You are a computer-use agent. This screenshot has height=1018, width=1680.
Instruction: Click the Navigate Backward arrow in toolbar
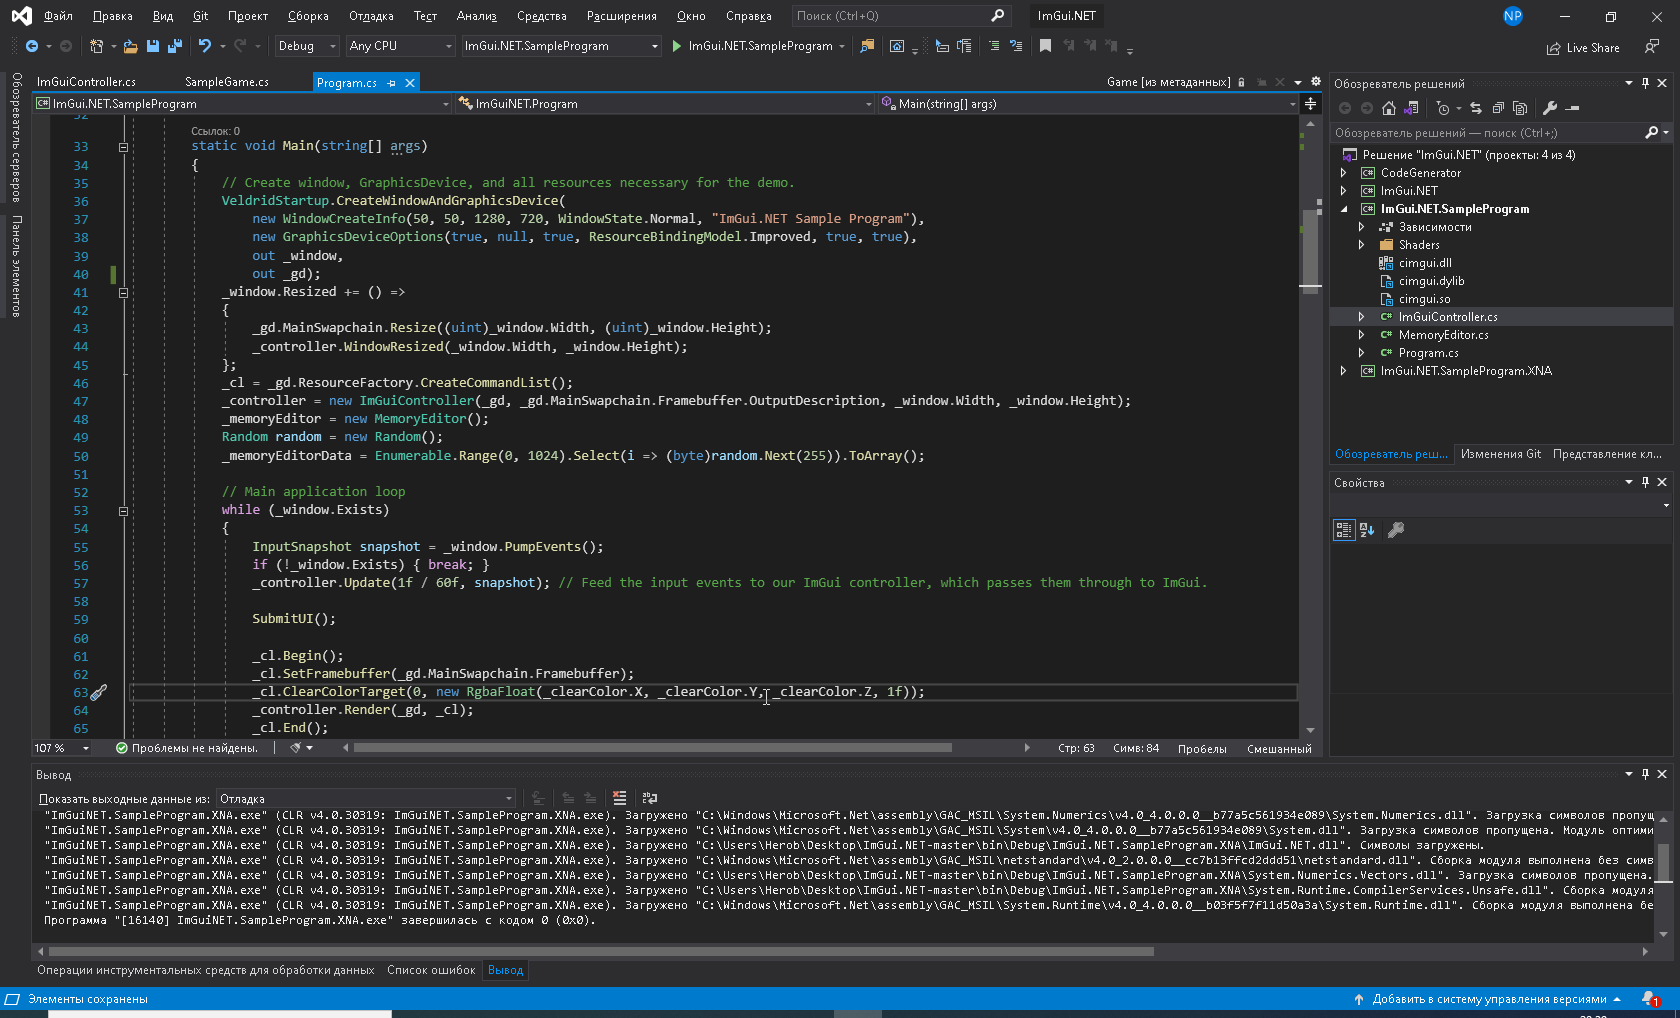(x=32, y=46)
